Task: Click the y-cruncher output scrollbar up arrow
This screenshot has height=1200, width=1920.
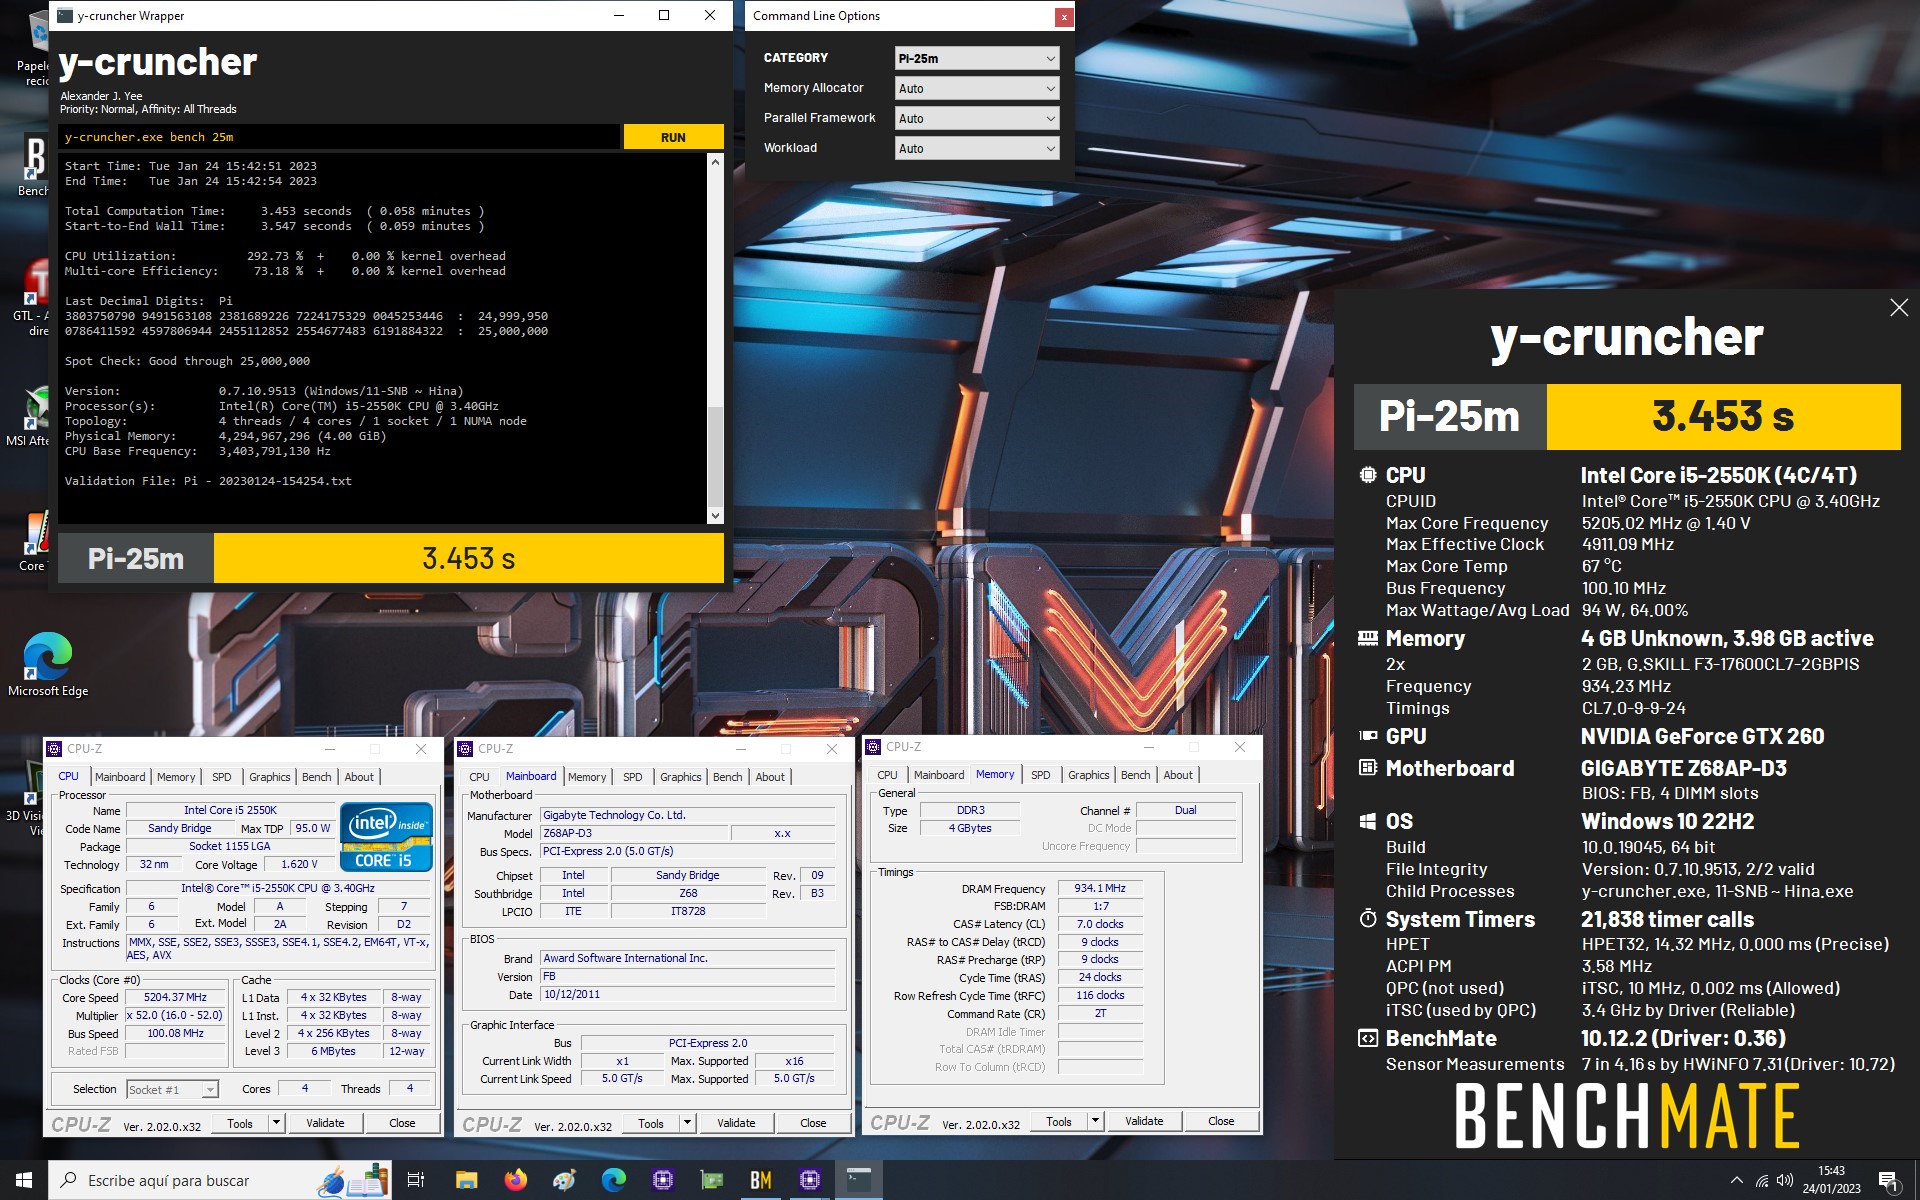Action: (714, 161)
